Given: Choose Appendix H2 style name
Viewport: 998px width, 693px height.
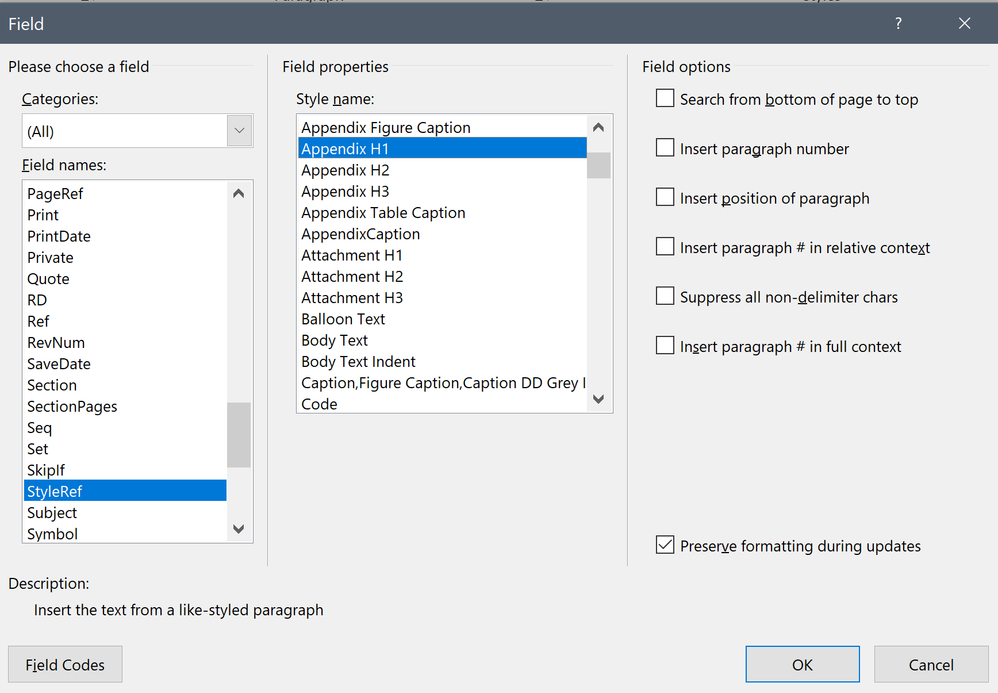Looking at the screenshot, I should coord(345,170).
